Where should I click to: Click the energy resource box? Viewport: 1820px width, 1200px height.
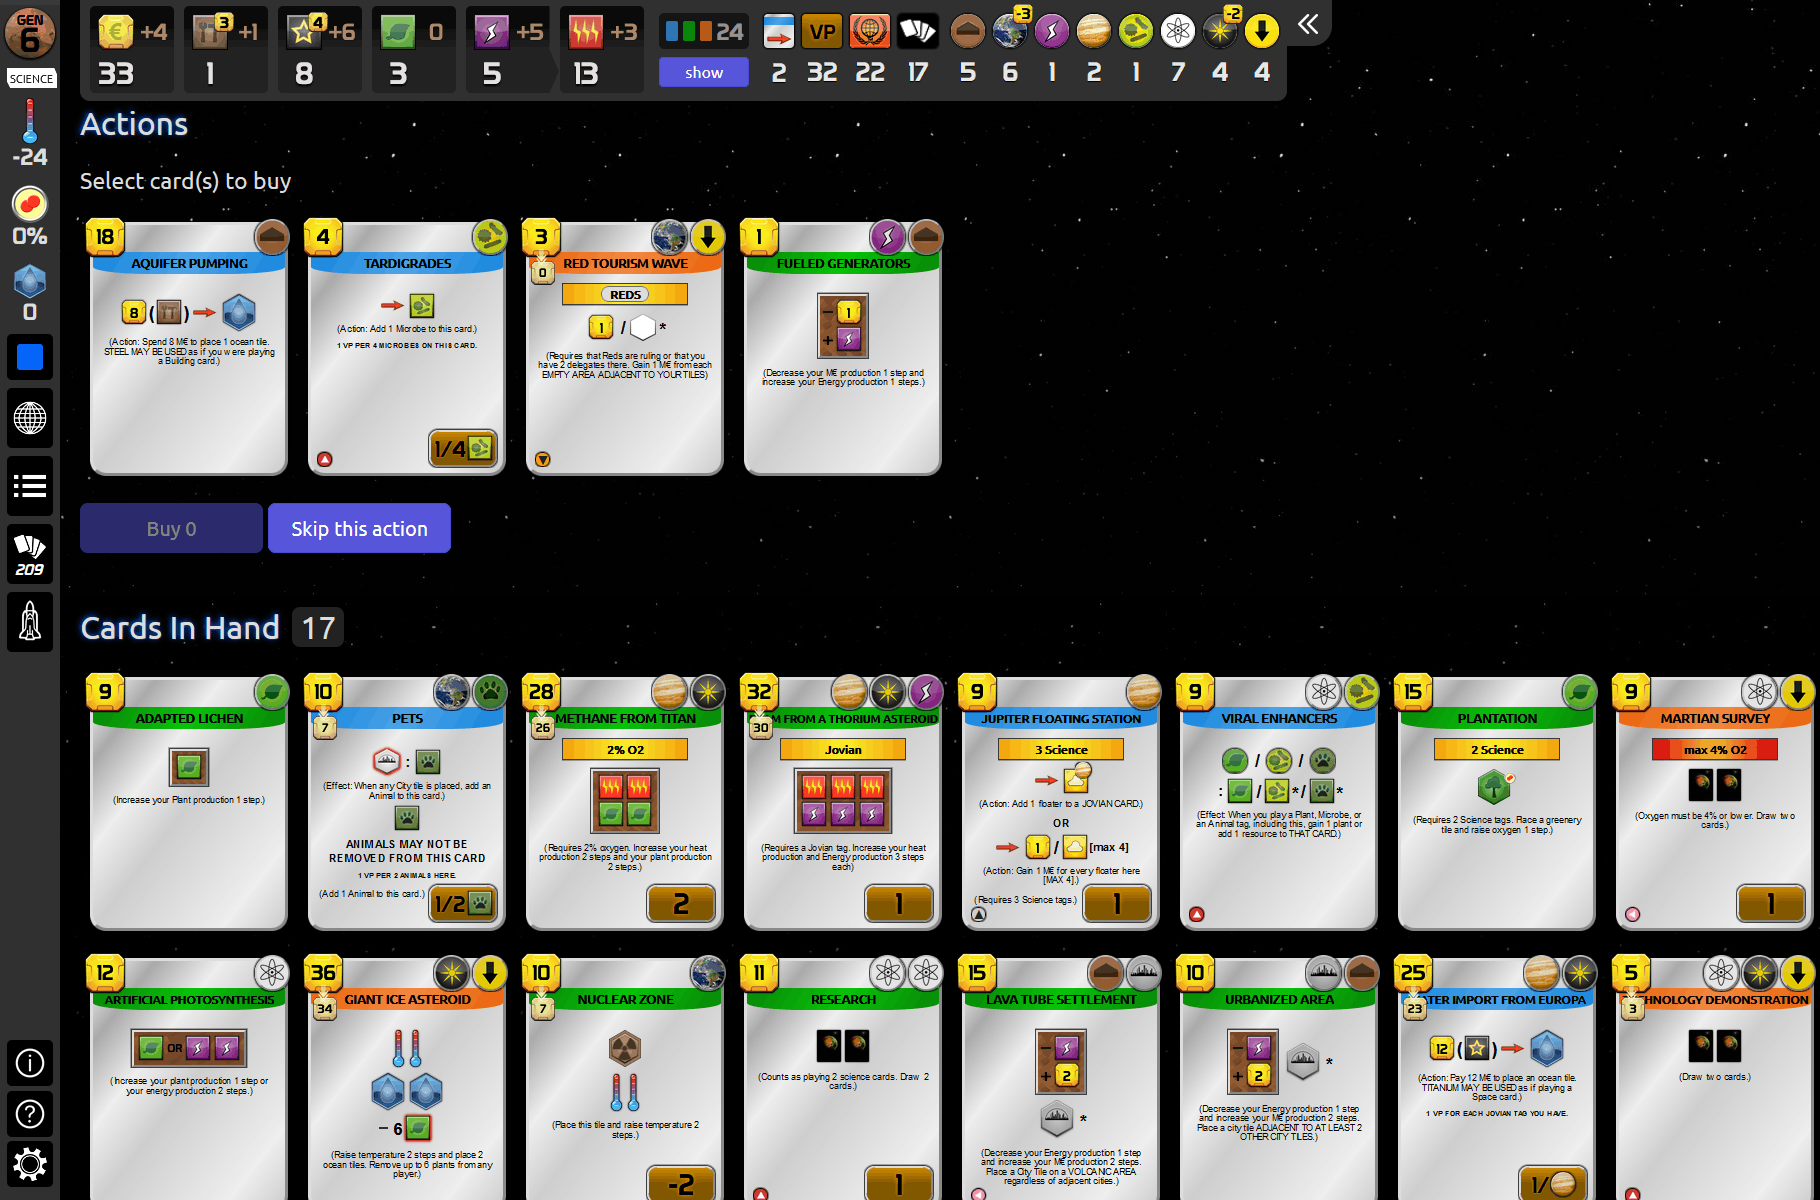(x=508, y=50)
